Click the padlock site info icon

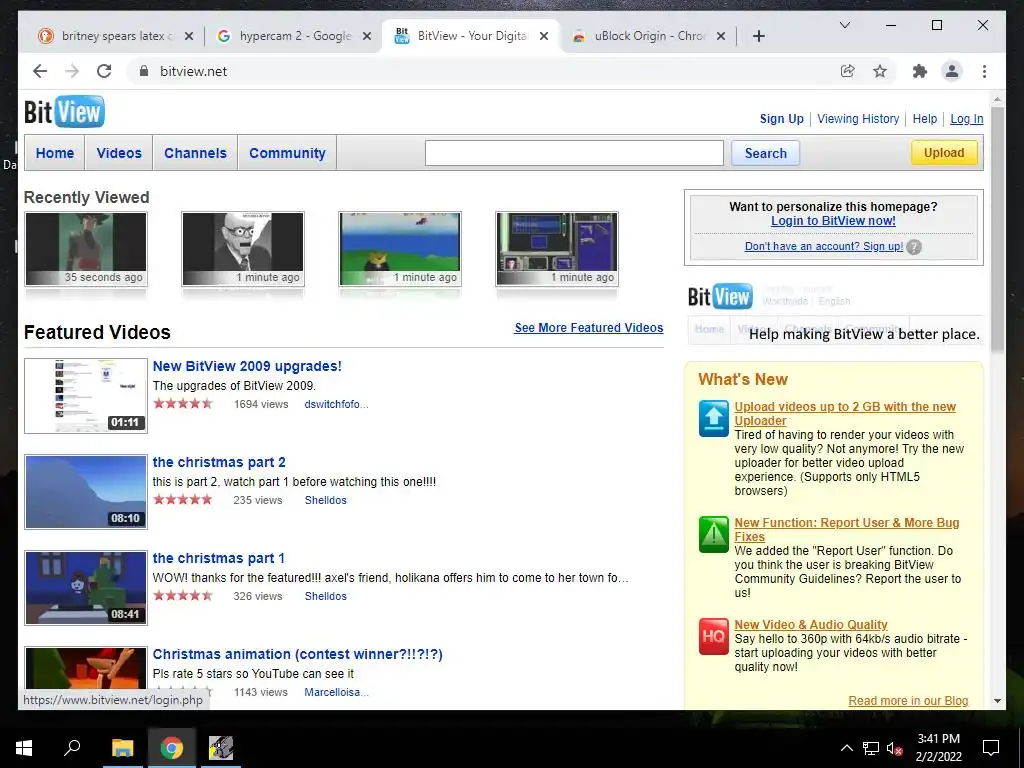[x=144, y=71]
